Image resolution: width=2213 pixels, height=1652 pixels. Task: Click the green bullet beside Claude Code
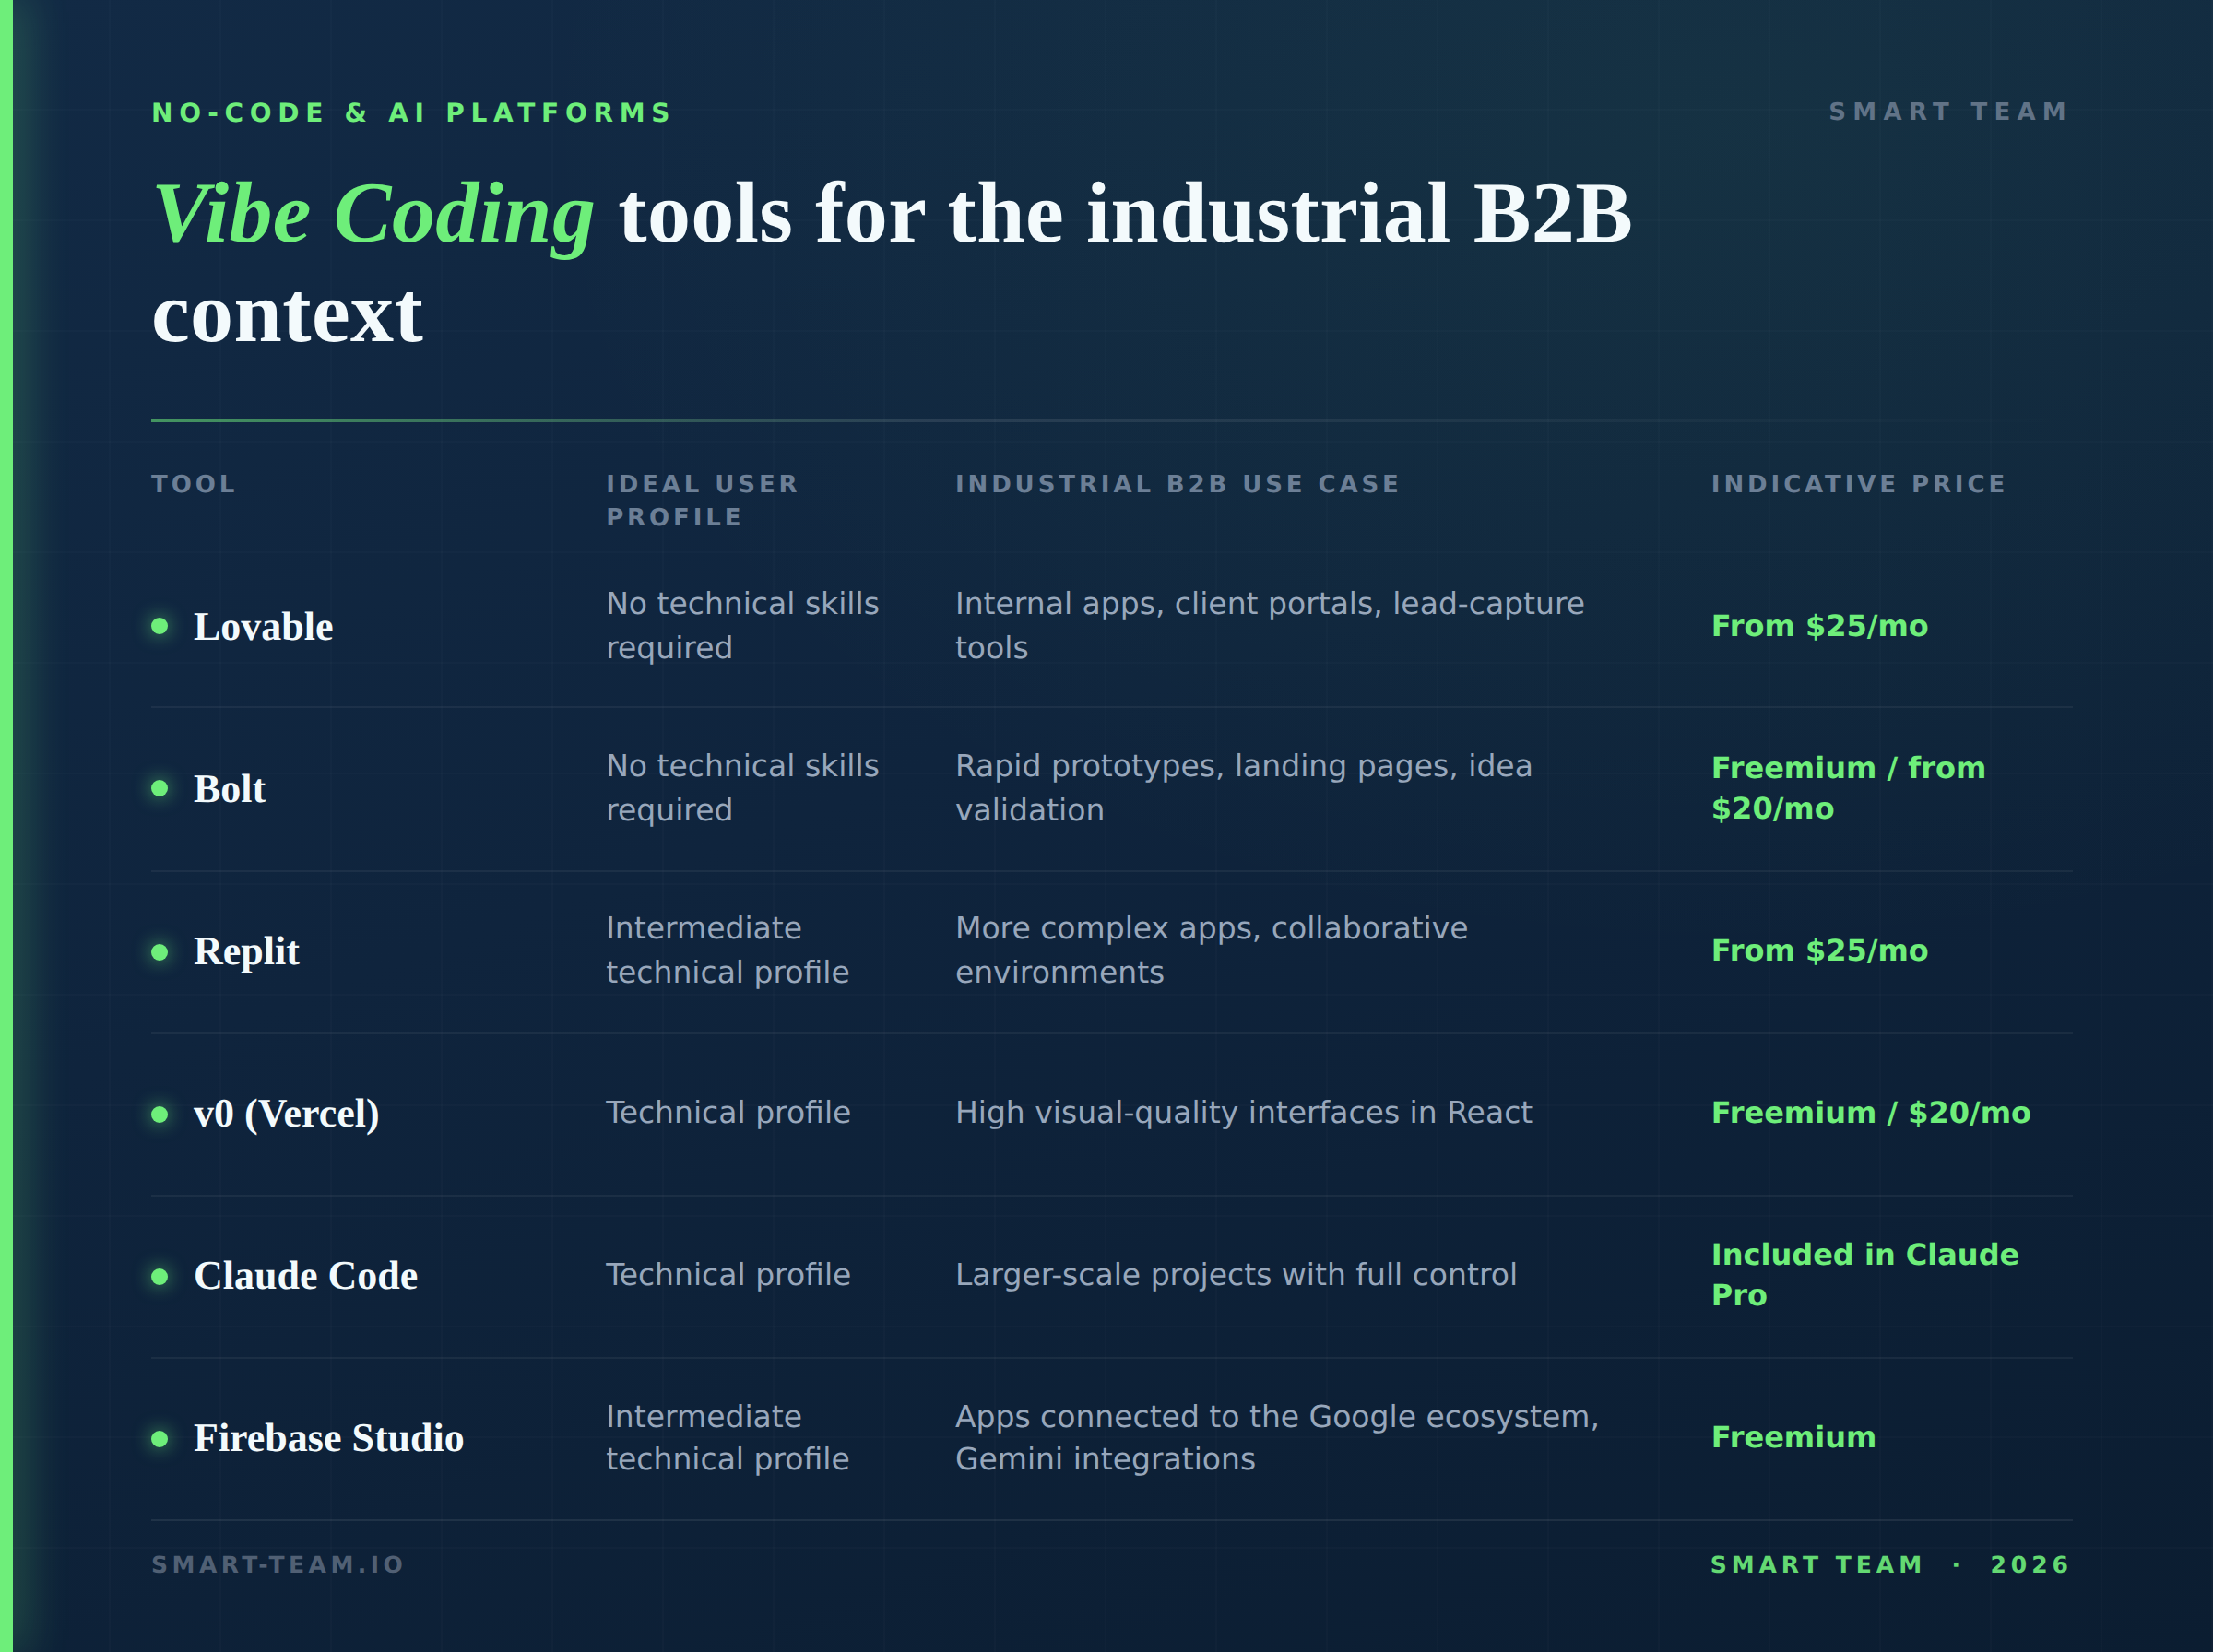coord(159,1276)
